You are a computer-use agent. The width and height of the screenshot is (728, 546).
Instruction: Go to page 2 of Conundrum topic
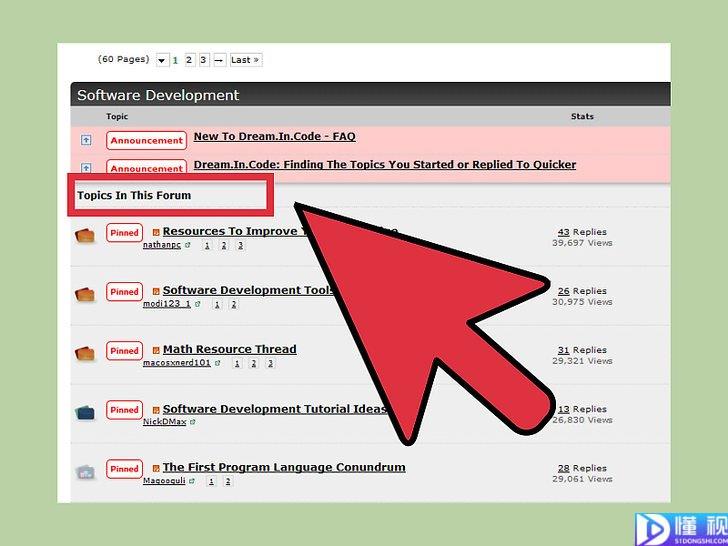tap(228, 481)
